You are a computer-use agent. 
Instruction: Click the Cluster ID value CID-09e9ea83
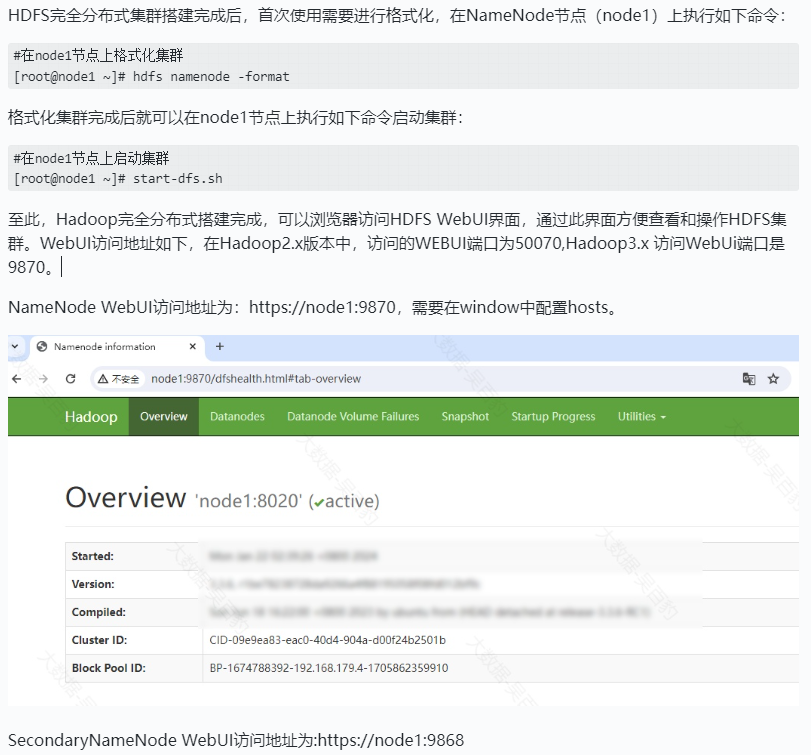pos(327,640)
